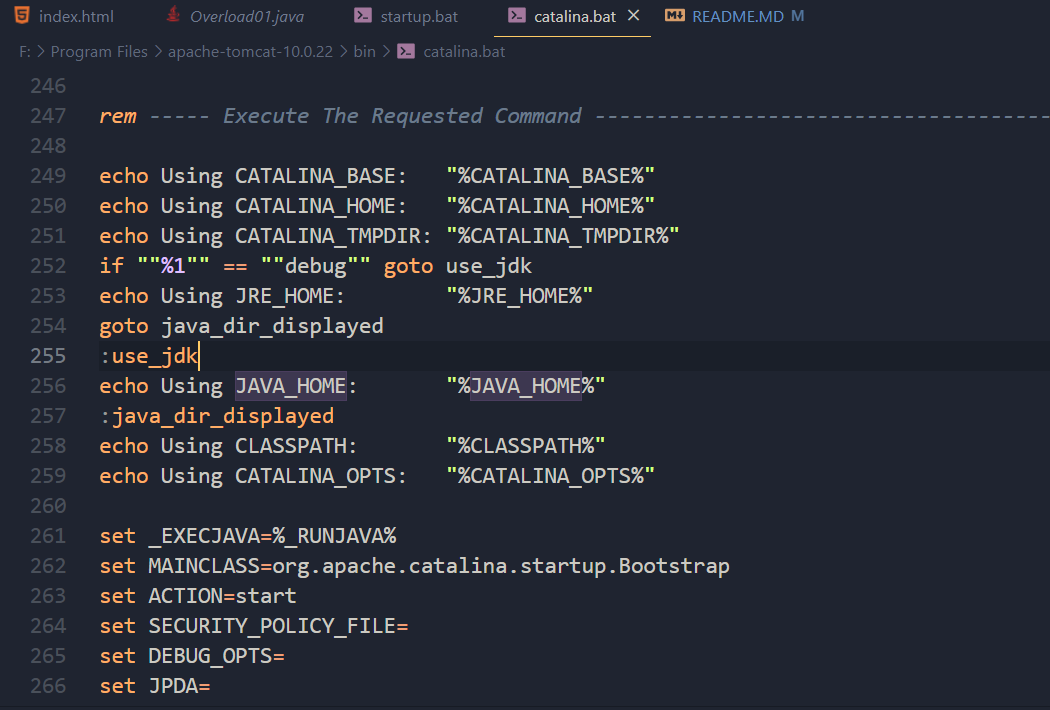Click the Java icon on Overload01.java tab
The image size is (1050, 710).
173,16
